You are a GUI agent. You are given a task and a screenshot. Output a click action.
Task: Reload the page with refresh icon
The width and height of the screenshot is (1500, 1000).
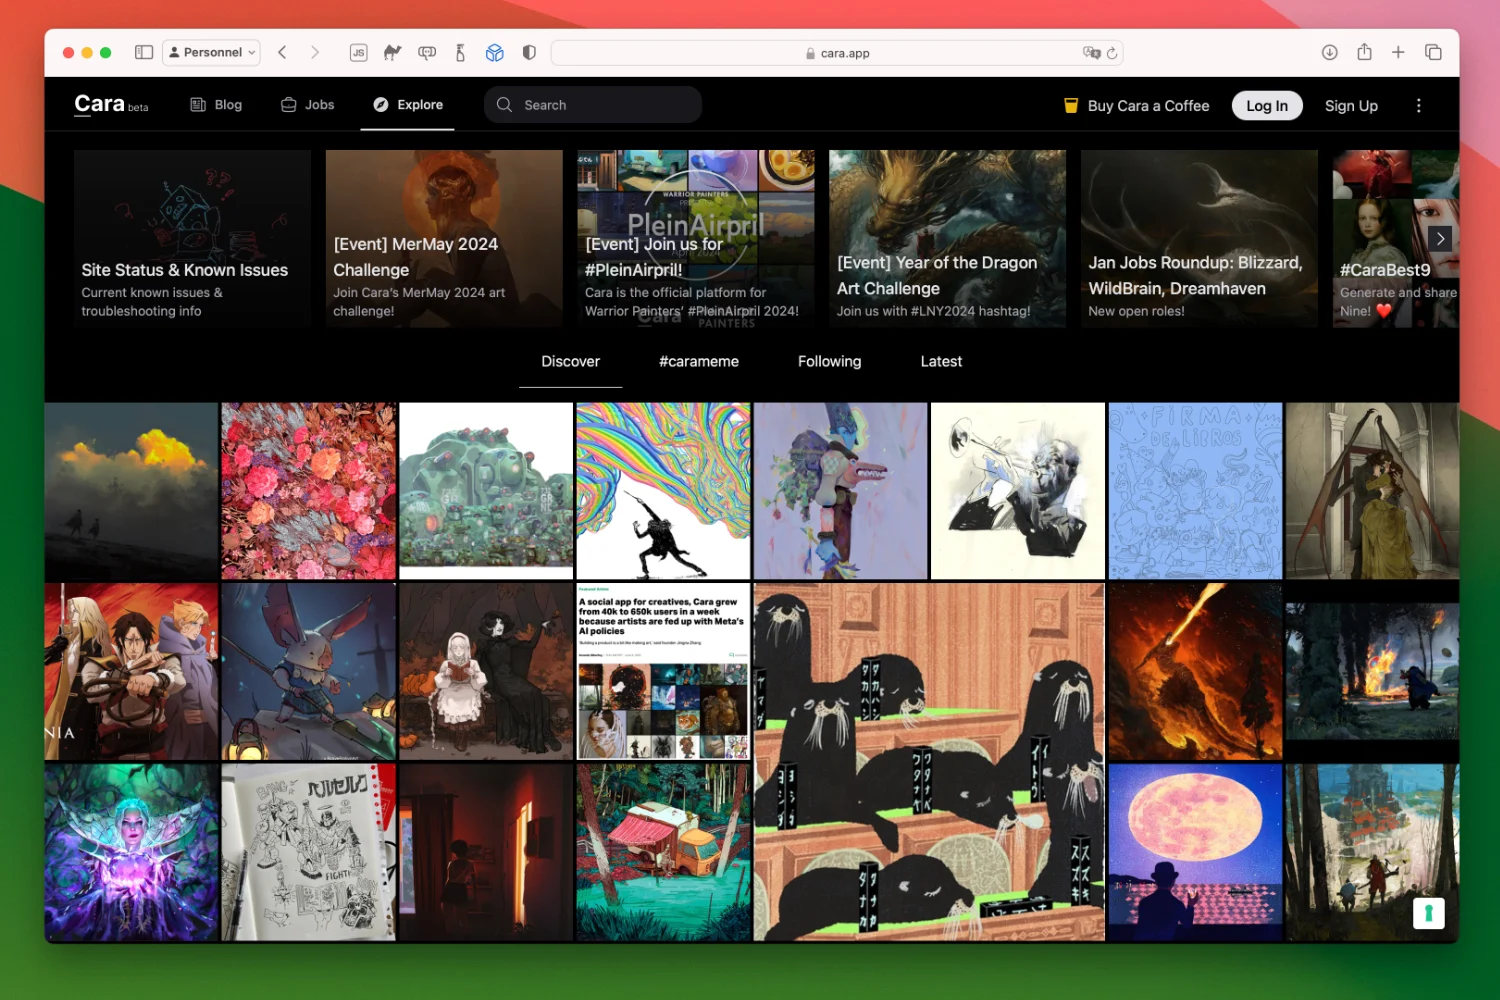1112,53
